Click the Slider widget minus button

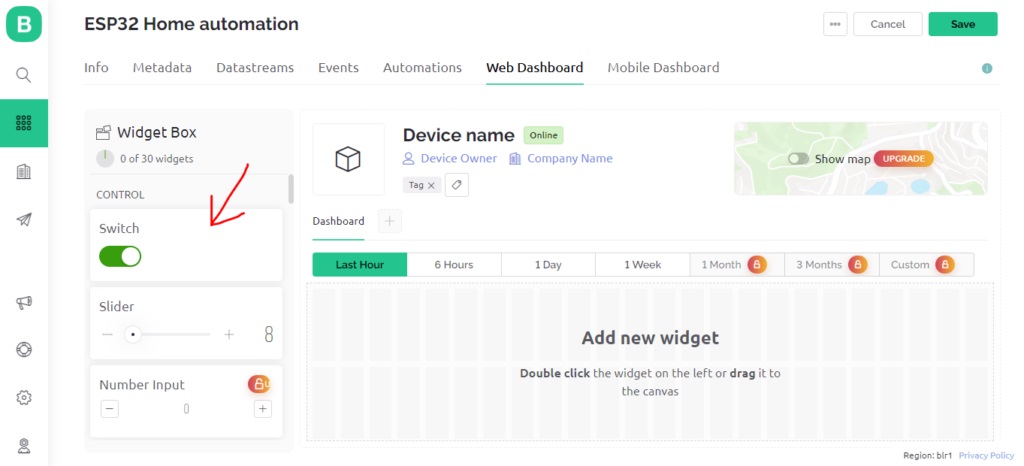click(x=108, y=334)
